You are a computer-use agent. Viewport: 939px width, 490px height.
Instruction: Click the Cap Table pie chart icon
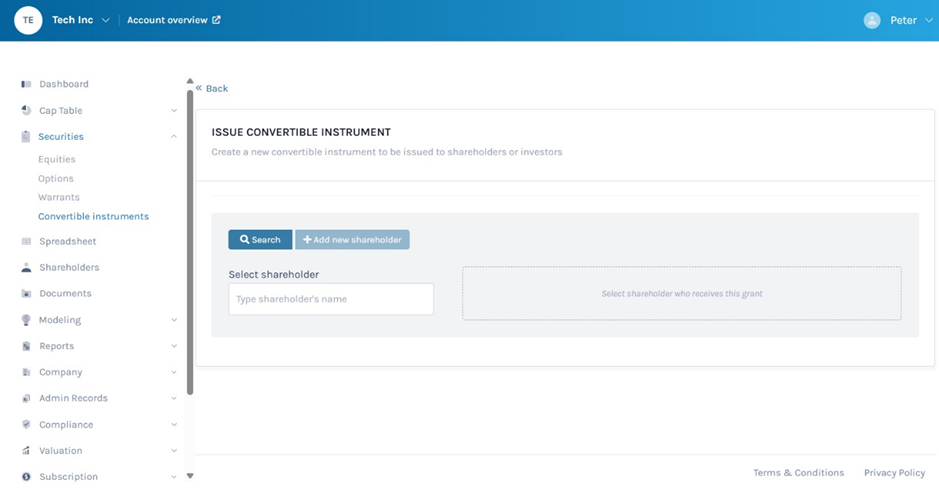[x=26, y=110]
